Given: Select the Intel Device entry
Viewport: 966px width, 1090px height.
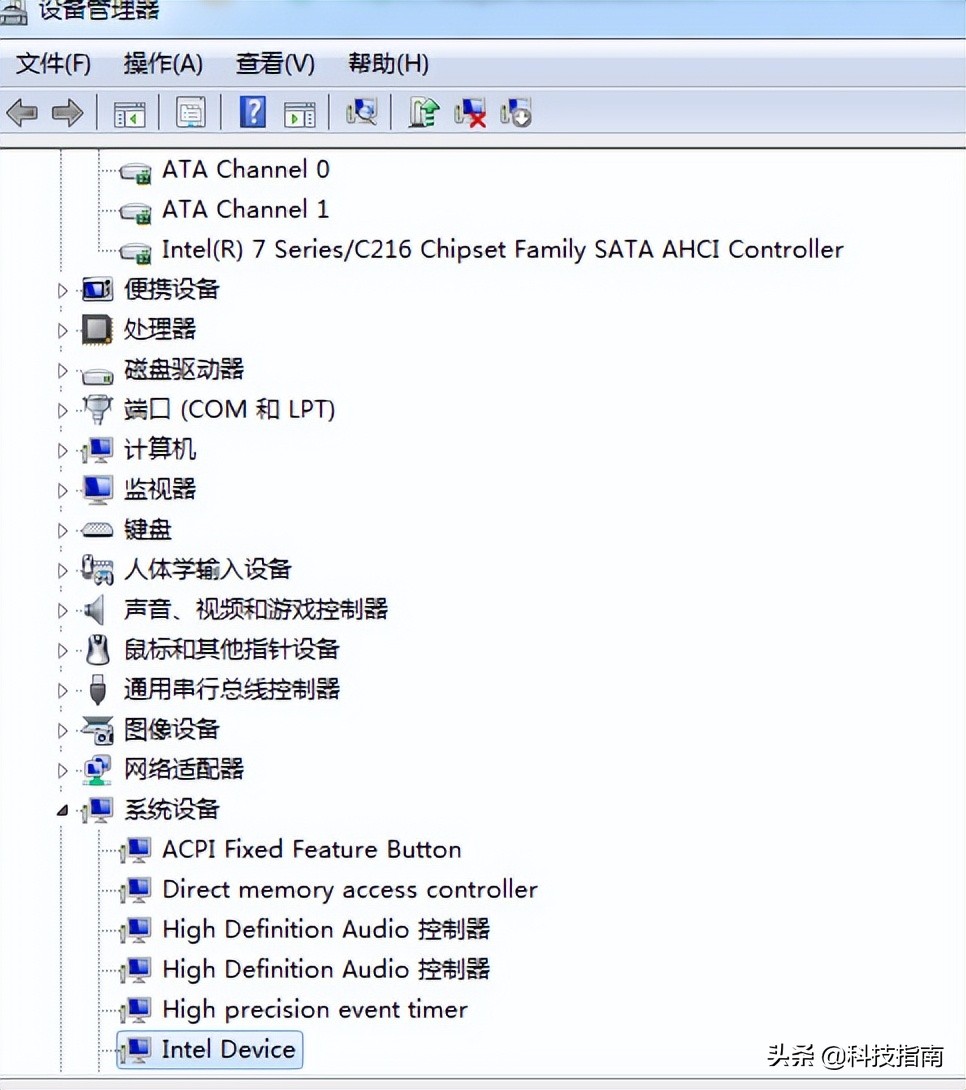Looking at the screenshot, I should (x=228, y=1049).
